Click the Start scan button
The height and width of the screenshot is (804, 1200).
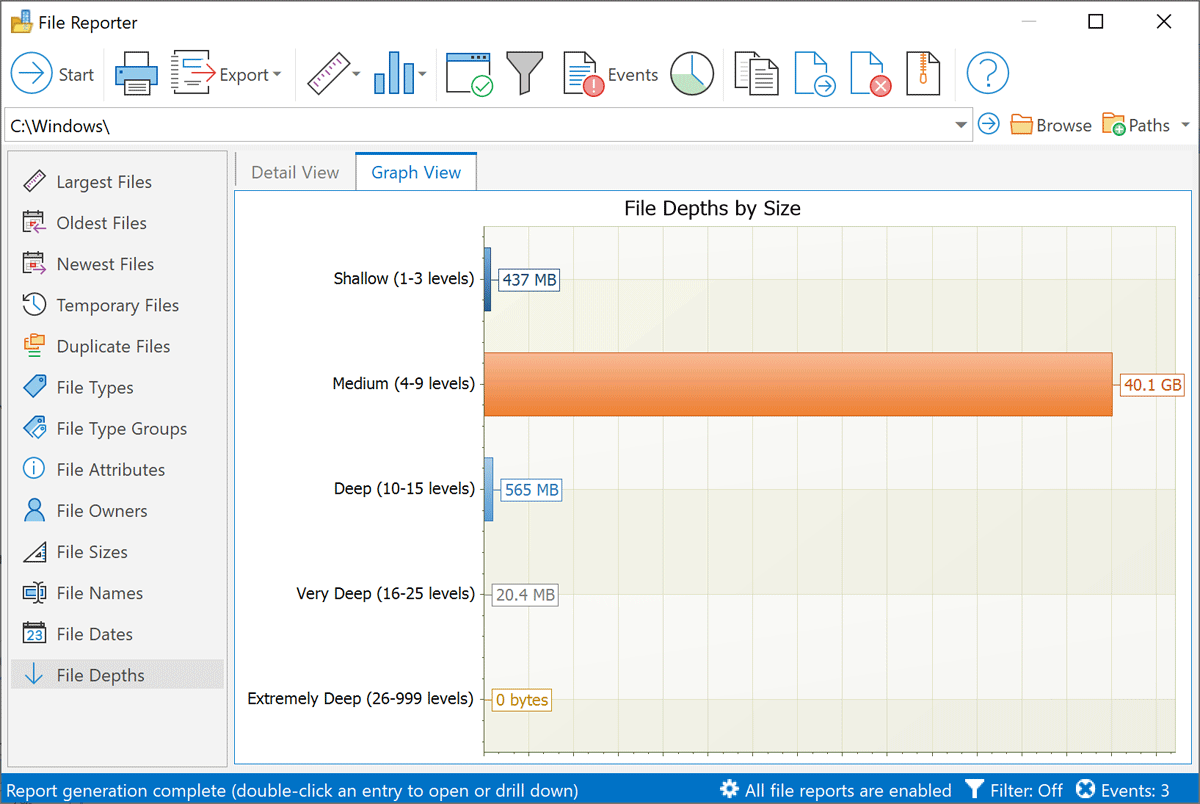(52, 74)
